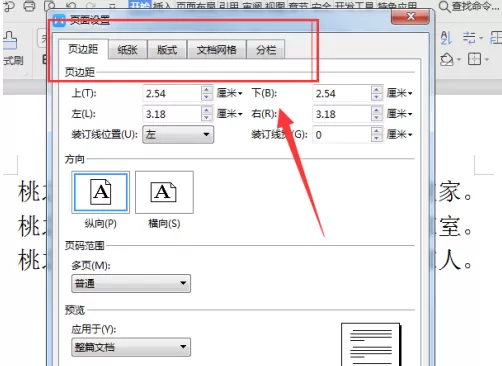Click document text ending with 室。
502x366 pixels.
tap(454, 227)
